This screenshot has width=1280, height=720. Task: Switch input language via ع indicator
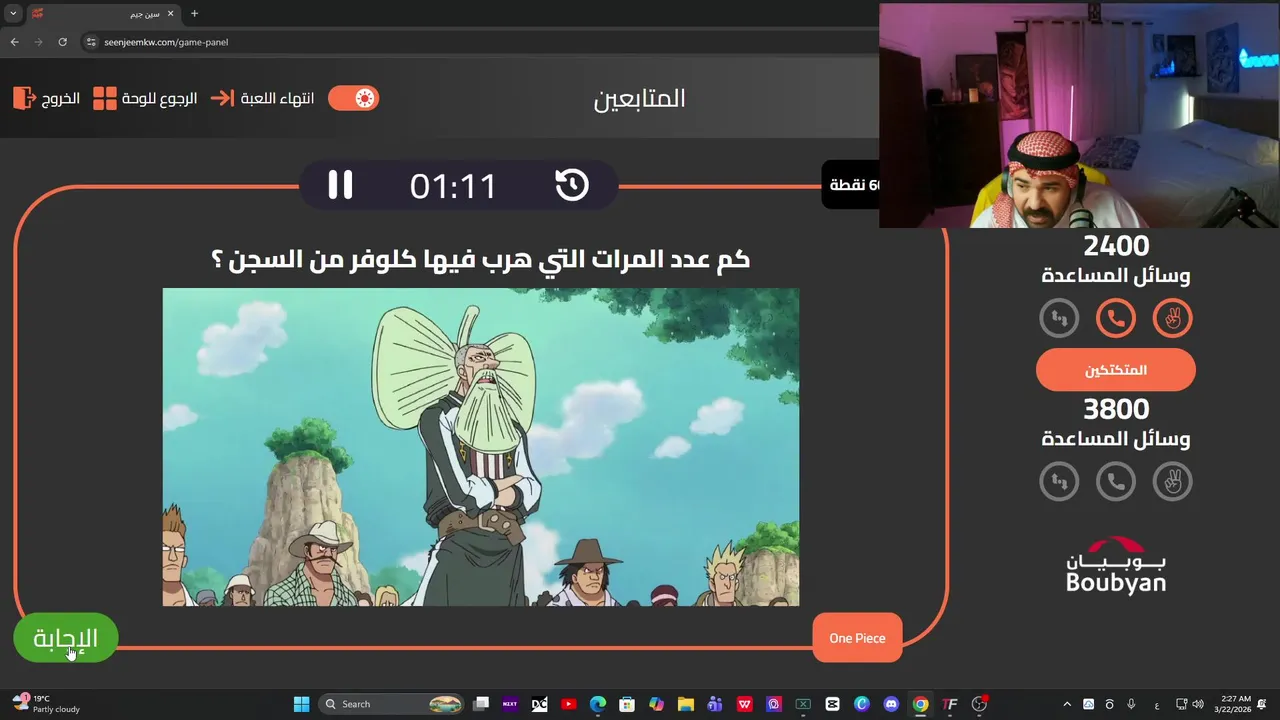[x=1157, y=704]
